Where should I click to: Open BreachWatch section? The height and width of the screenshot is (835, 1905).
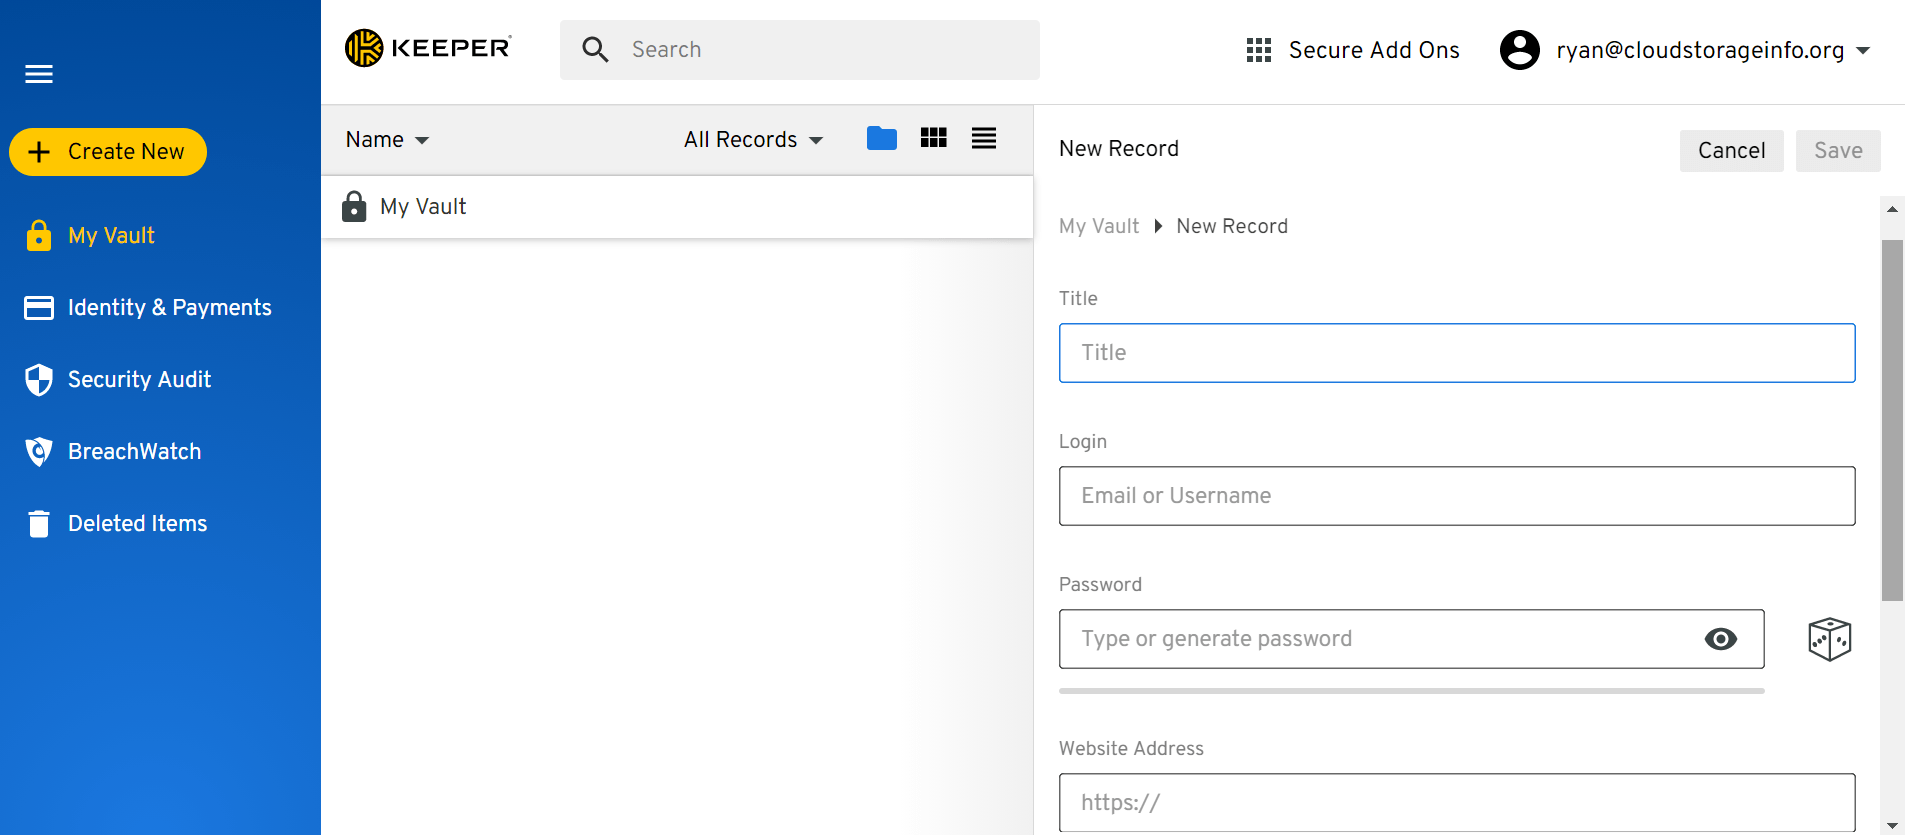135,451
